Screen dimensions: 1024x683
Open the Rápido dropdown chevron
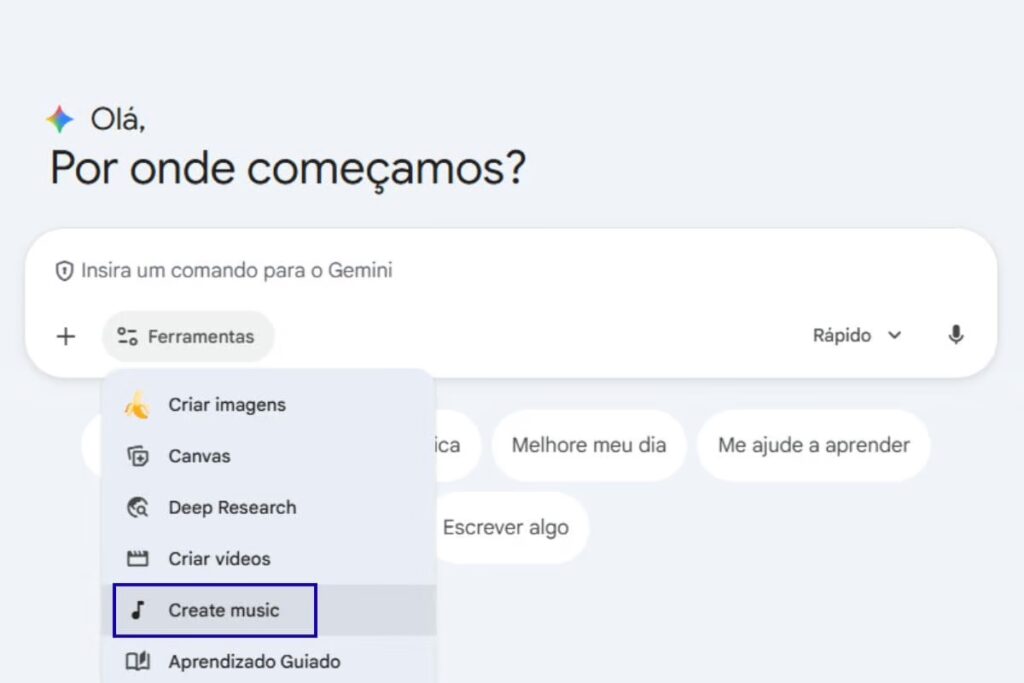895,336
